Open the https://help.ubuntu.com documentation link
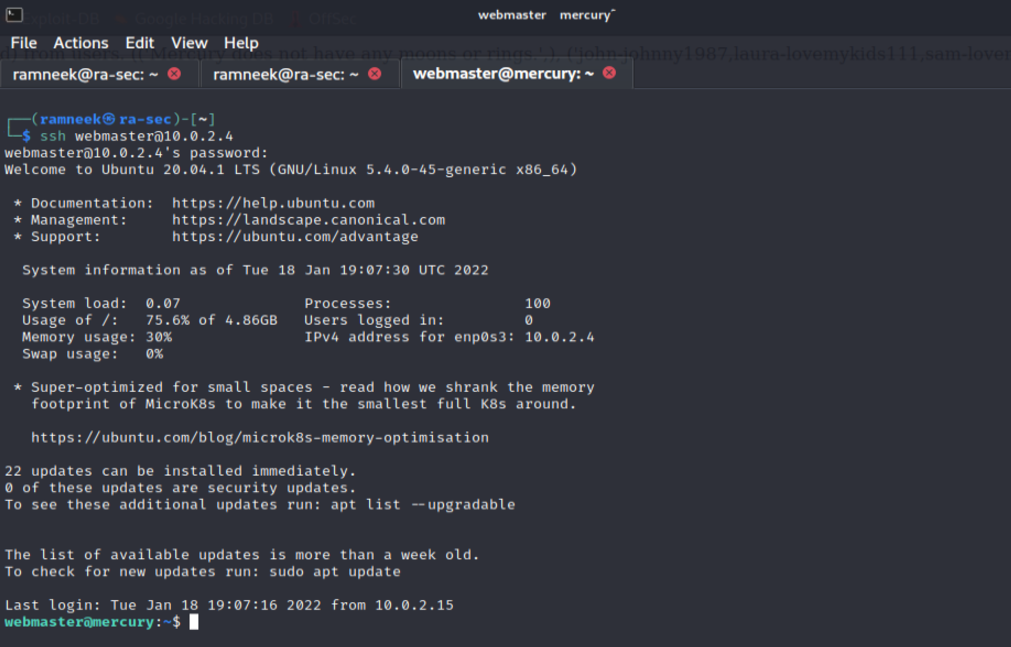The image size is (1011, 647). [x=273, y=203]
